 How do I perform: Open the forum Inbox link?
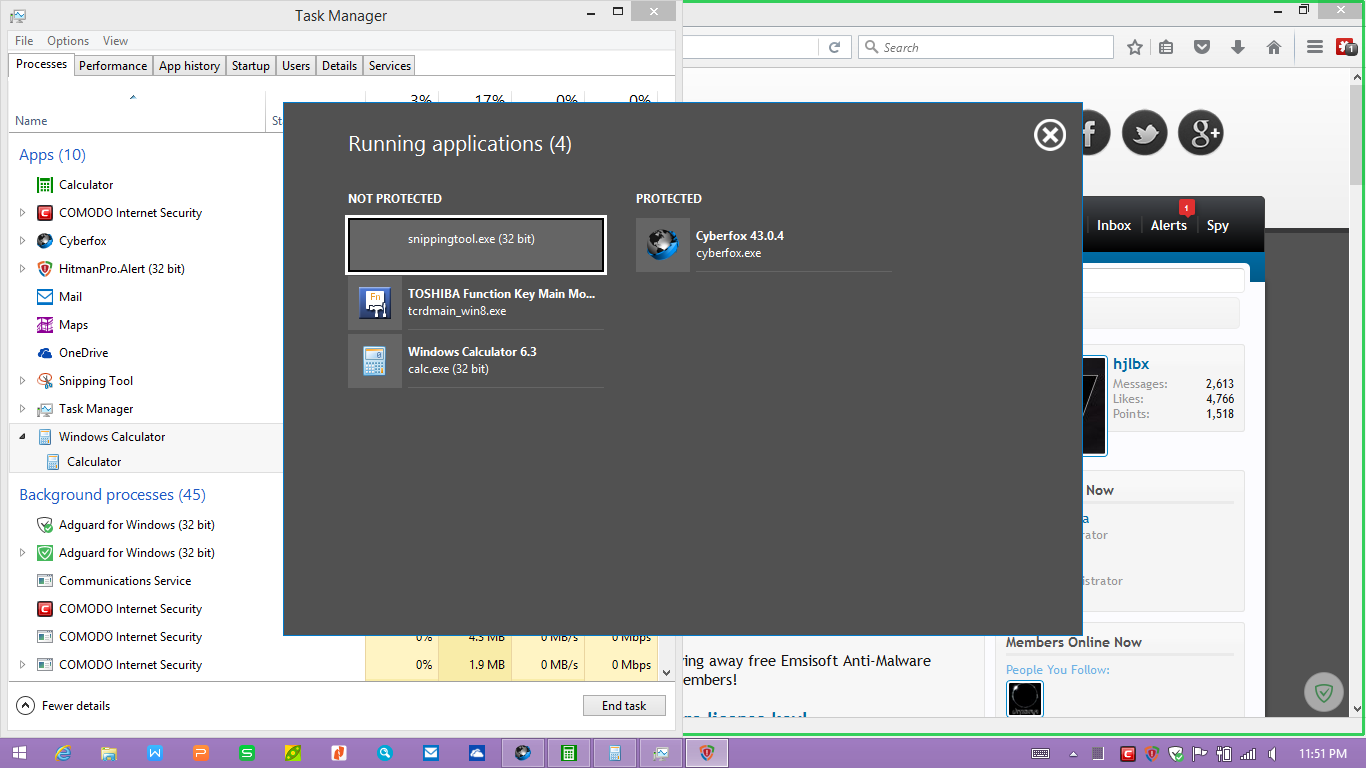(x=1114, y=225)
